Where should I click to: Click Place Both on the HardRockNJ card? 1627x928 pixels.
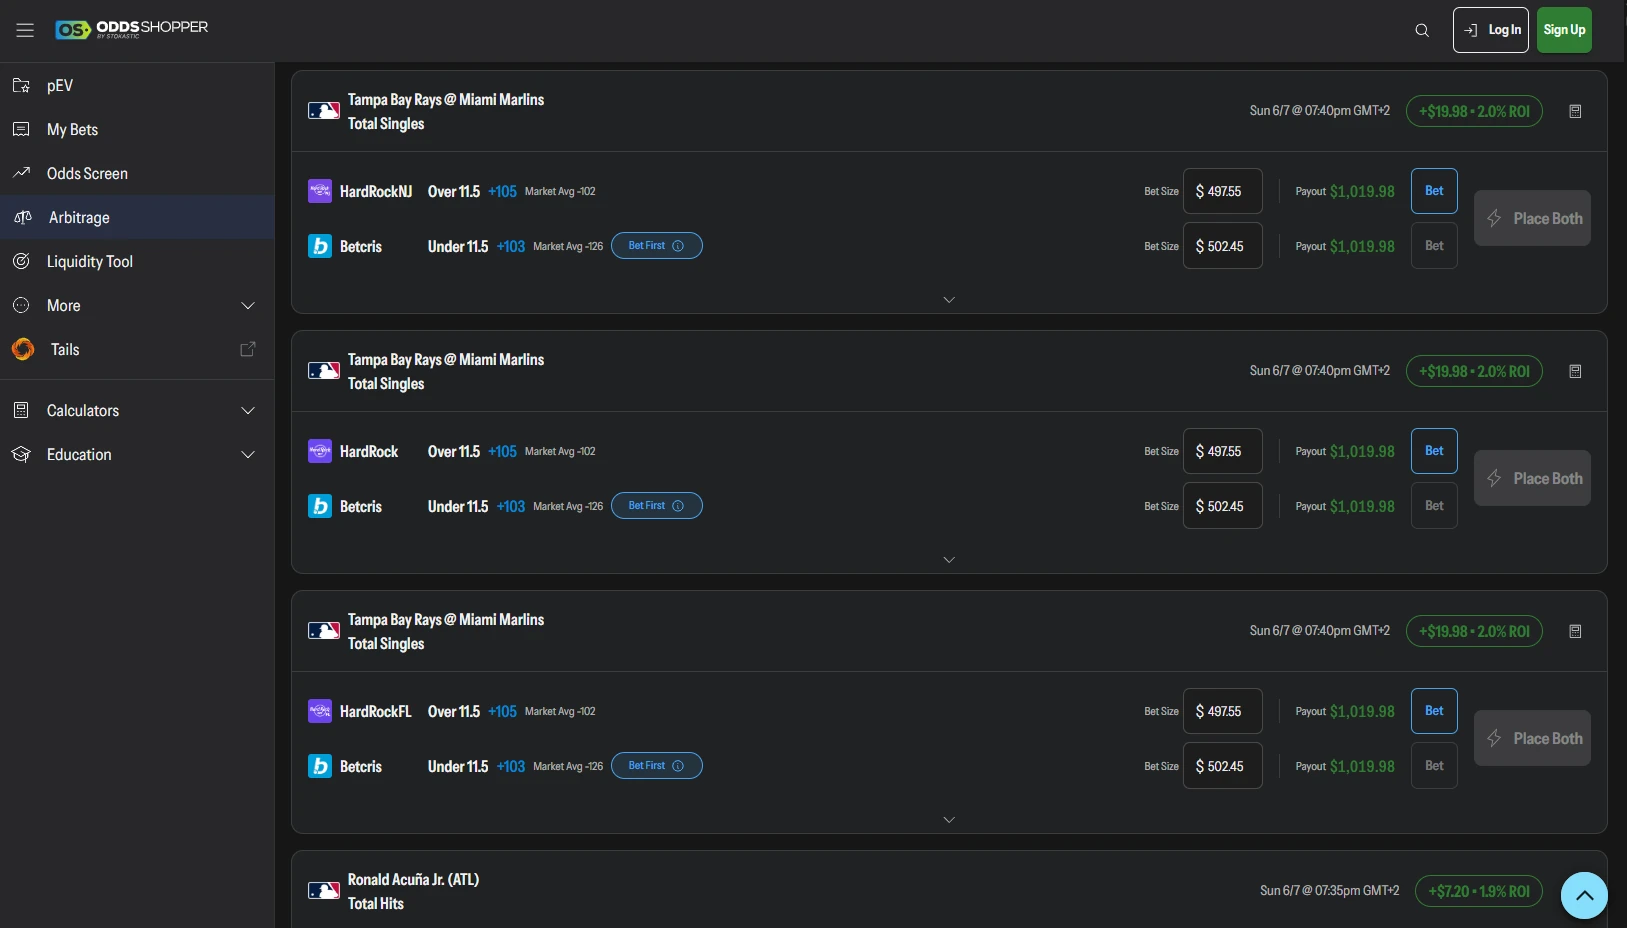click(1532, 218)
